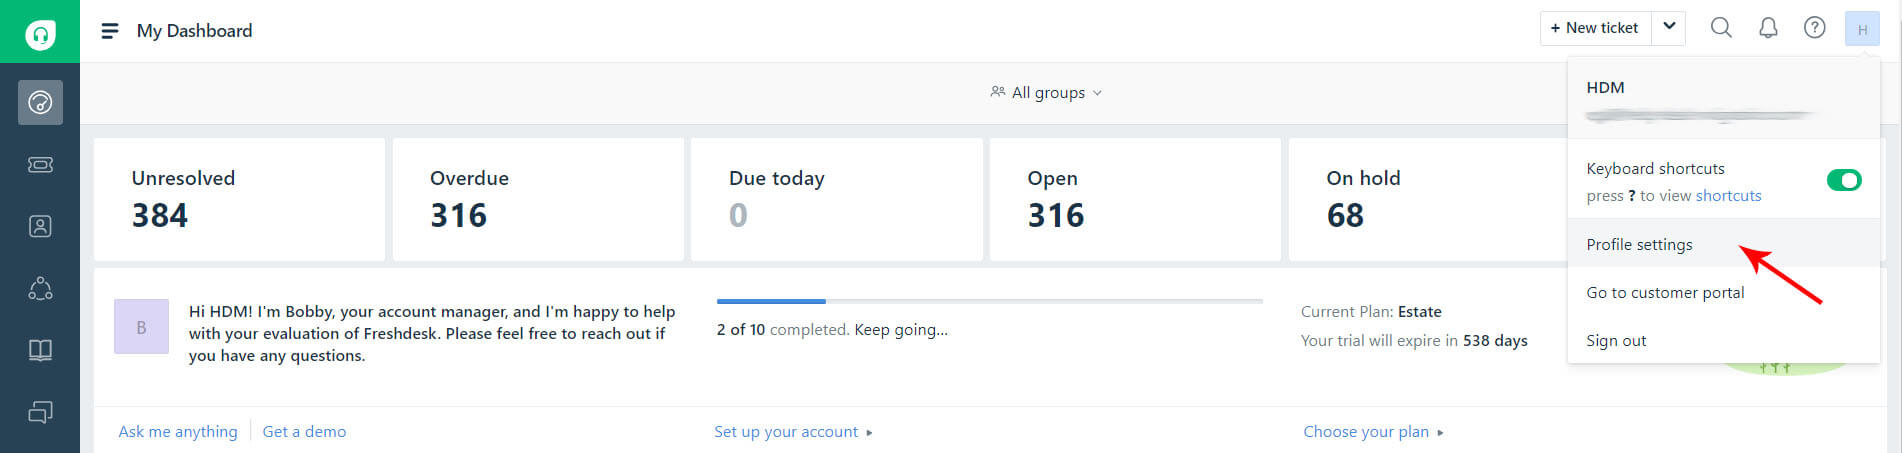Open the Forums chat icon in sidebar
1902x453 pixels.
coord(40,412)
